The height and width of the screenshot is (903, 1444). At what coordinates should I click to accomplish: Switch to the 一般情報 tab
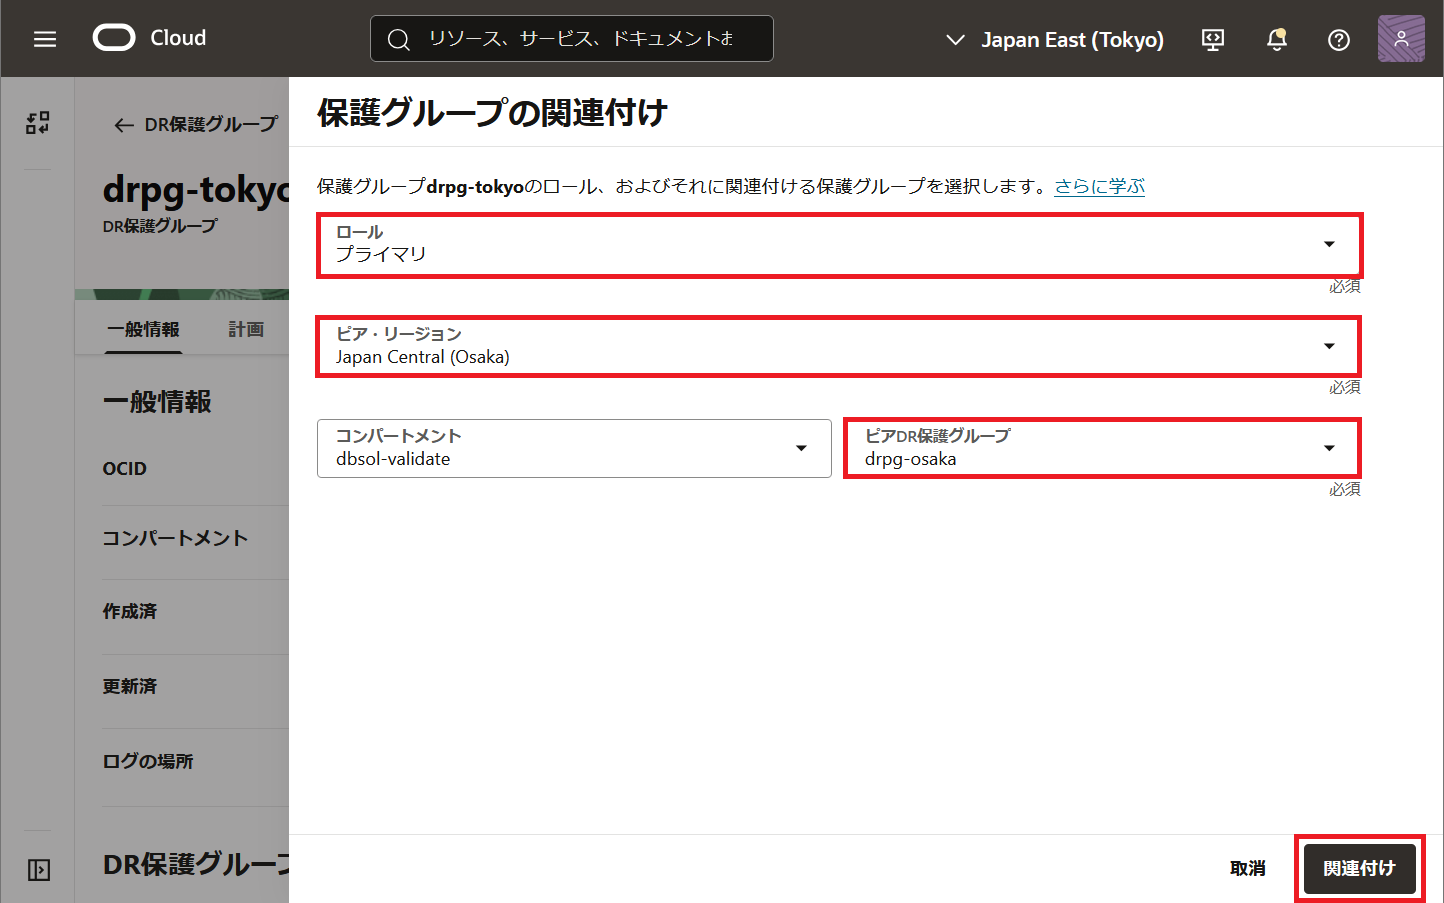143,329
